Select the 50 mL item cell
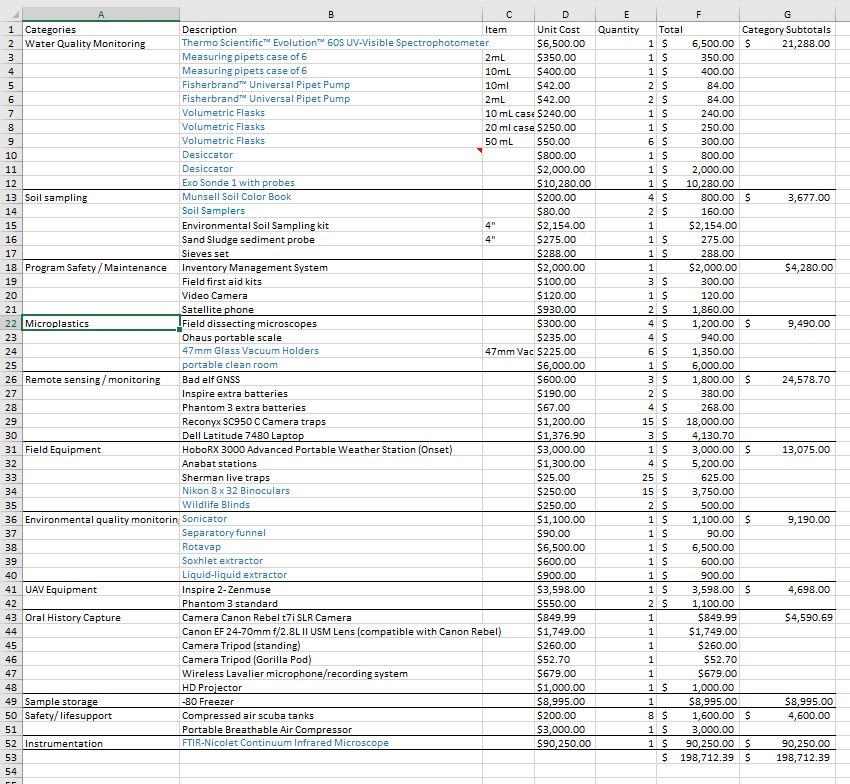The height and width of the screenshot is (784, 850). tap(508, 142)
